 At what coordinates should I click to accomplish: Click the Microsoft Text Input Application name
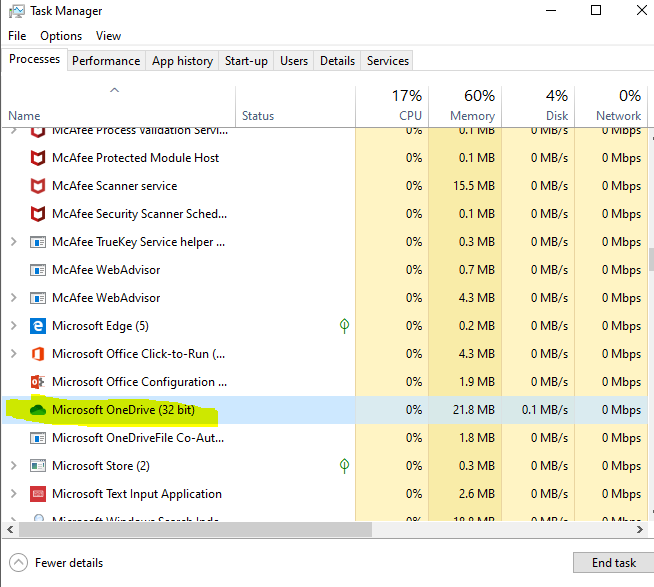[137, 494]
